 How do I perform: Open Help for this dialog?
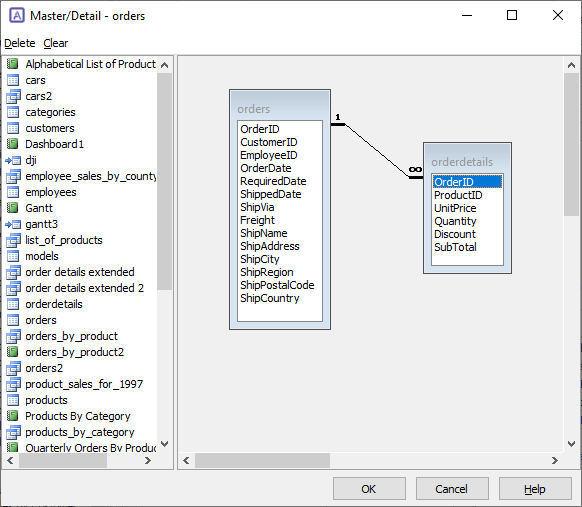point(535,489)
